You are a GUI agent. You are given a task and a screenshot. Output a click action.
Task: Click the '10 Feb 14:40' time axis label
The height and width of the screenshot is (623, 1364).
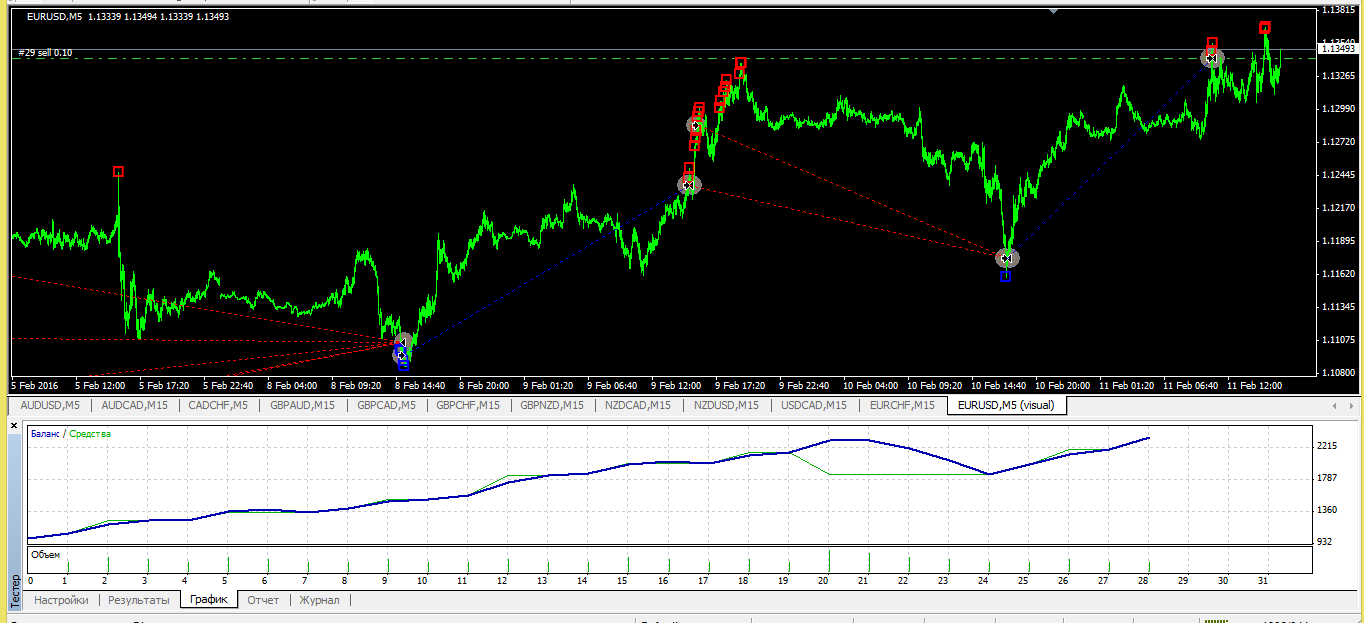(x=1000, y=384)
